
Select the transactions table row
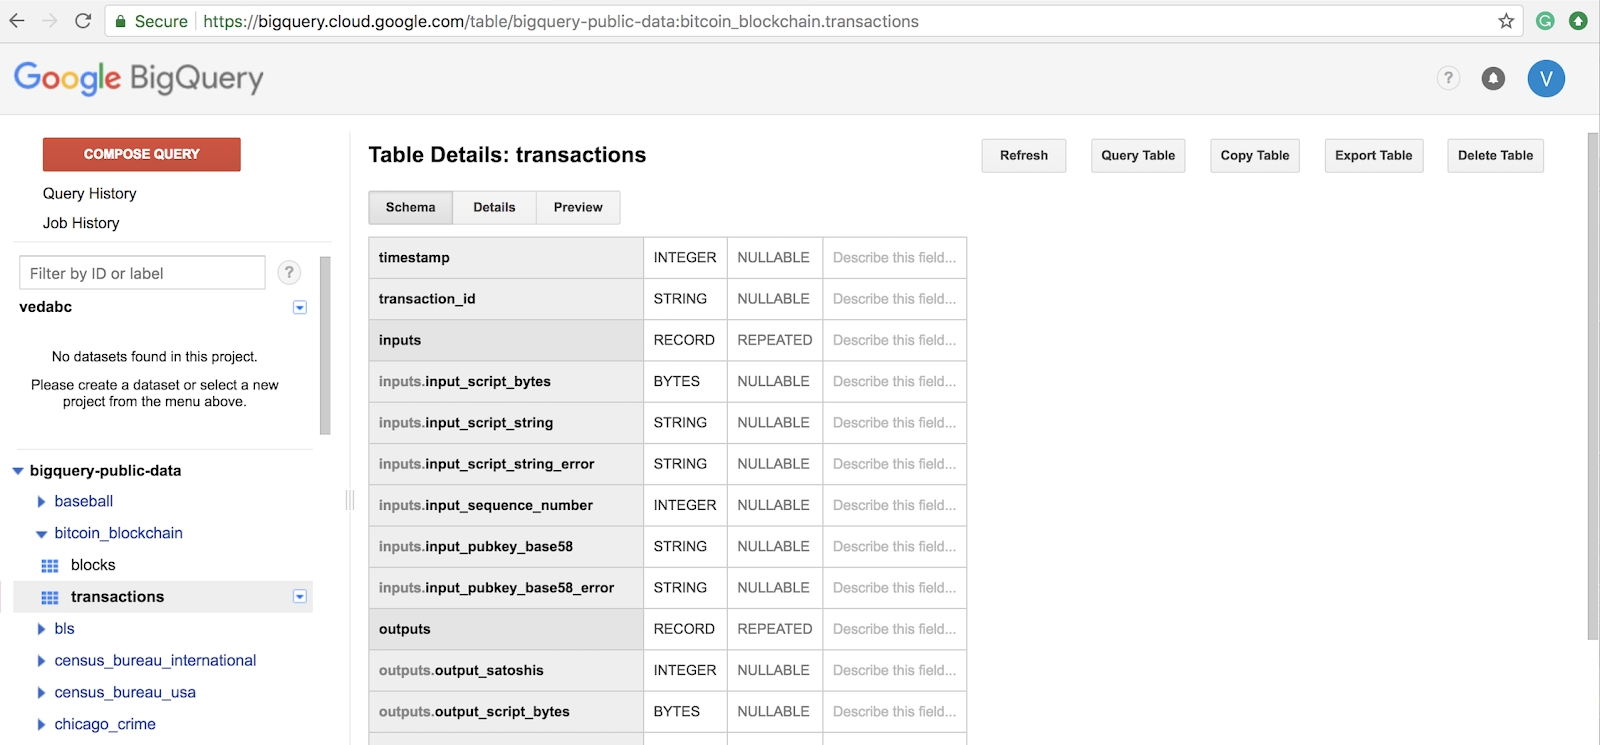pyautogui.click(x=163, y=597)
